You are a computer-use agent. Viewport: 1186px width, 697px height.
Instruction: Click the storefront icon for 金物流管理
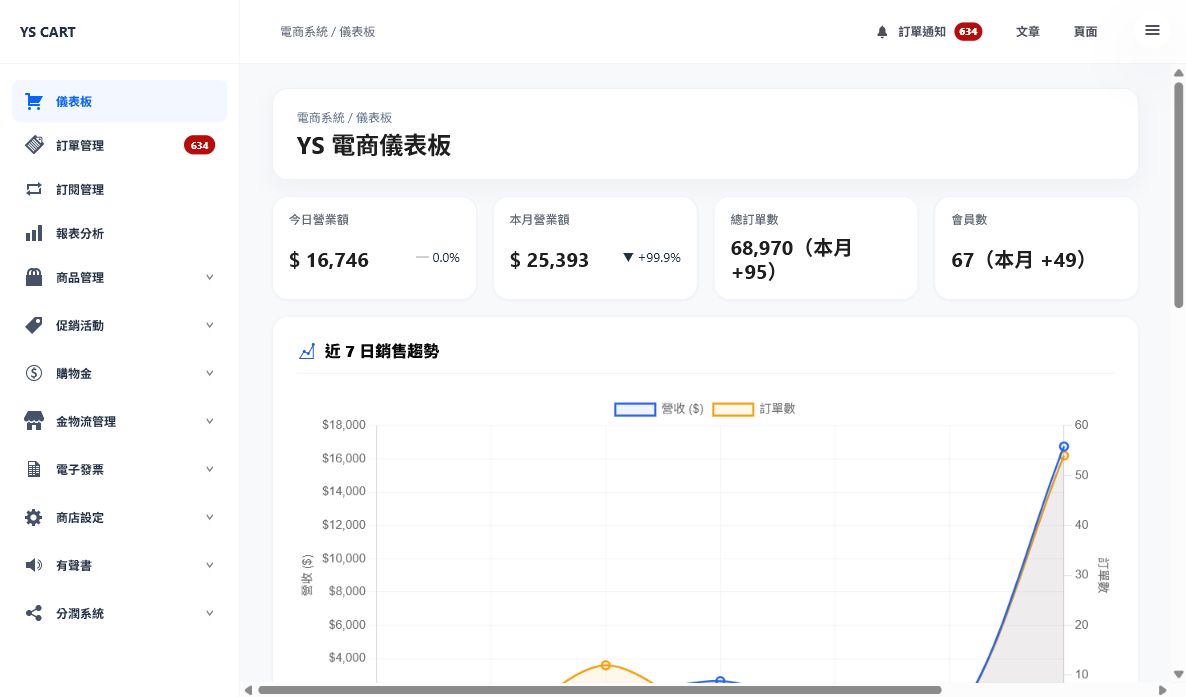point(34,421)
